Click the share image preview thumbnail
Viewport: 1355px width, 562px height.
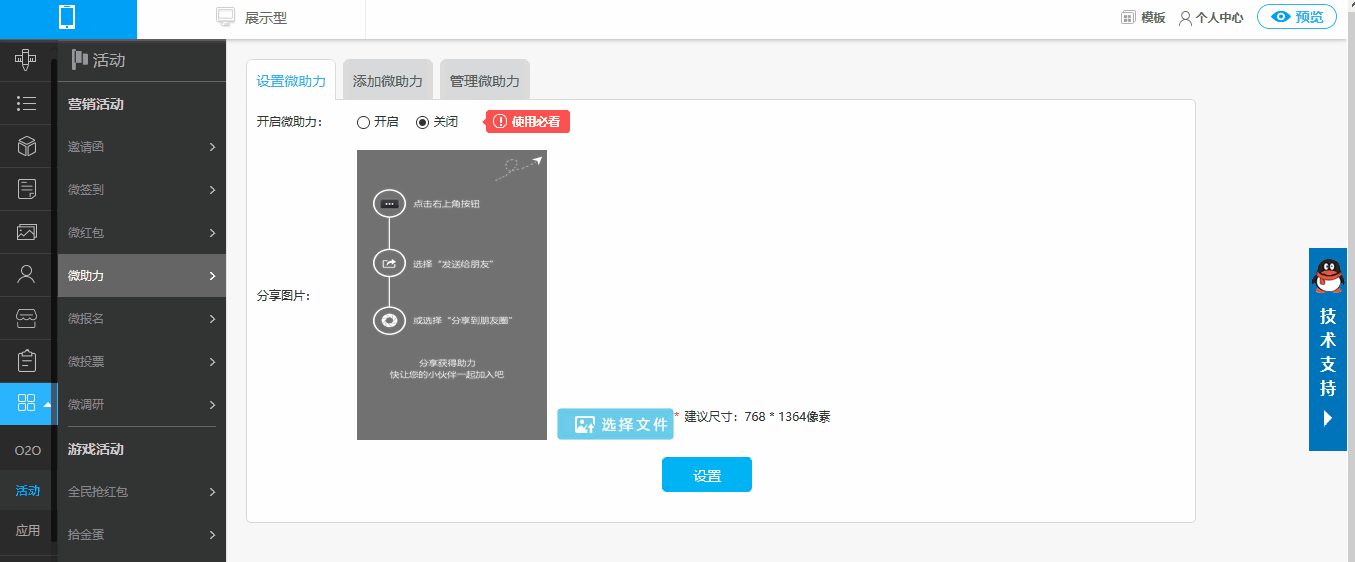point(451,295)
